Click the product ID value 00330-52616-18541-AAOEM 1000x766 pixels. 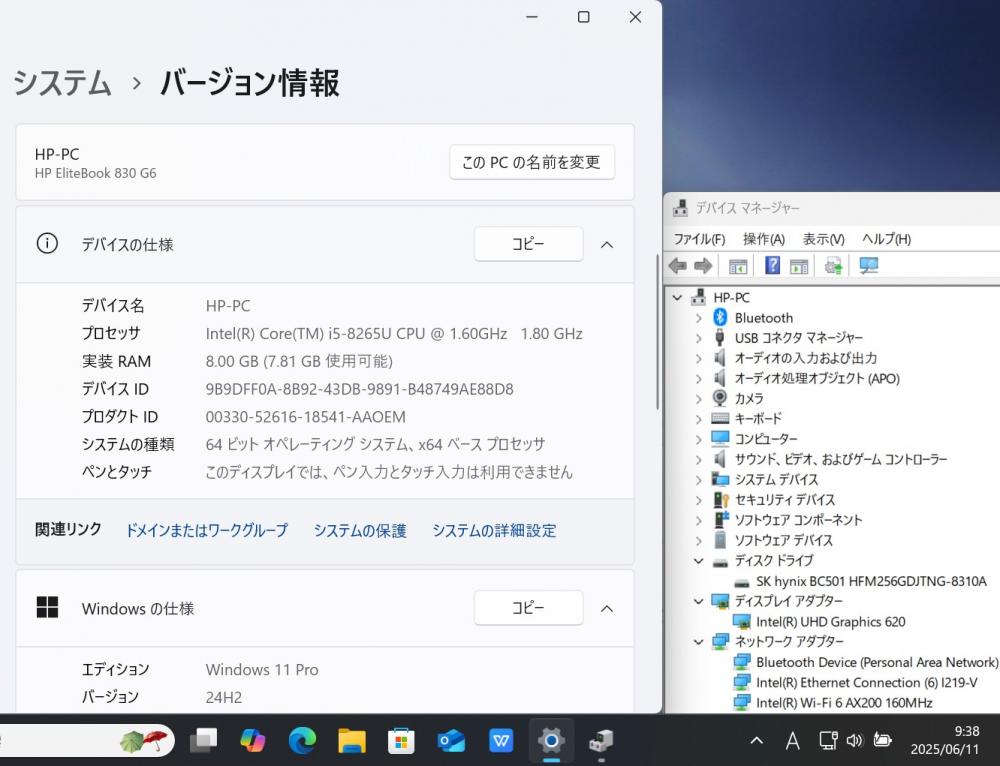click(305, 417)
